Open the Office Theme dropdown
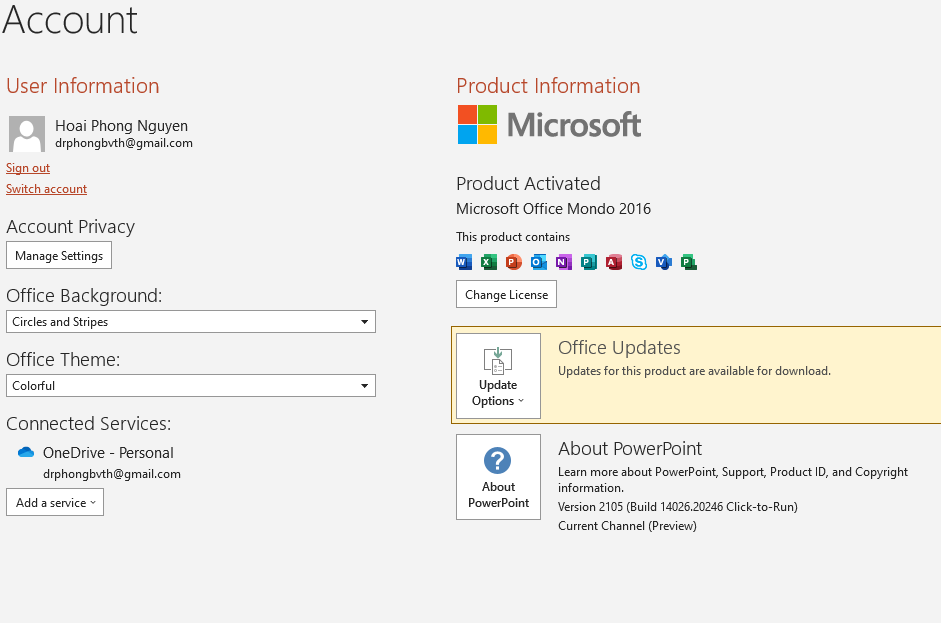Screen dimensions: 941x623 (x=191, y=385)
